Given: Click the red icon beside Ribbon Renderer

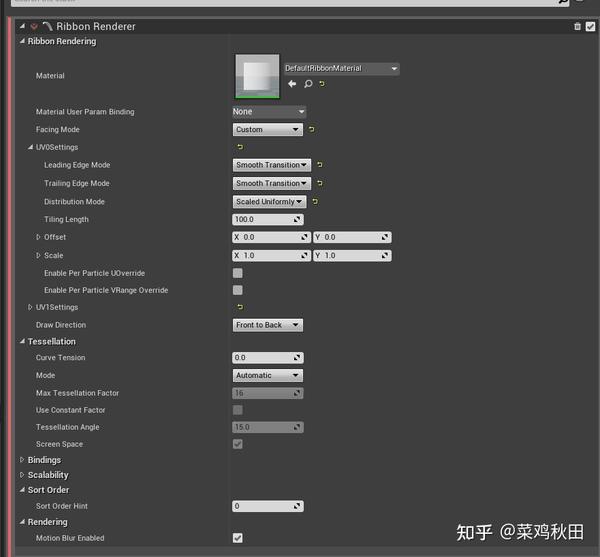Looking at the screenshot, I should pyautogui.click(x=34, y=26).
